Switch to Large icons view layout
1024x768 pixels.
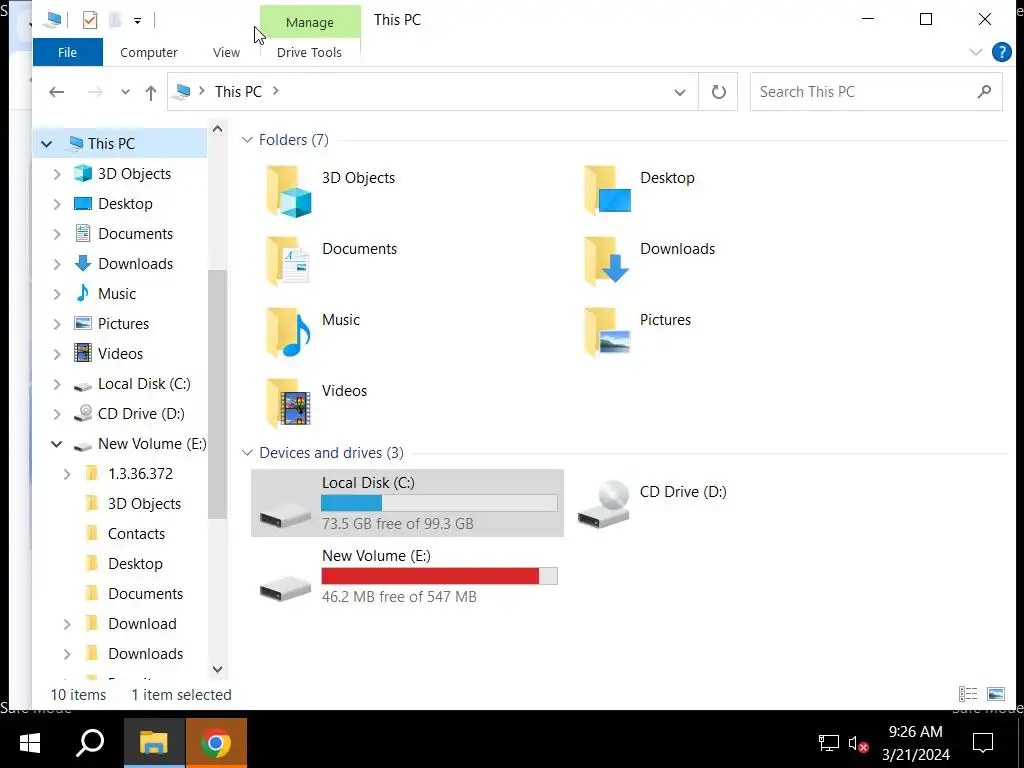(996, 694)
